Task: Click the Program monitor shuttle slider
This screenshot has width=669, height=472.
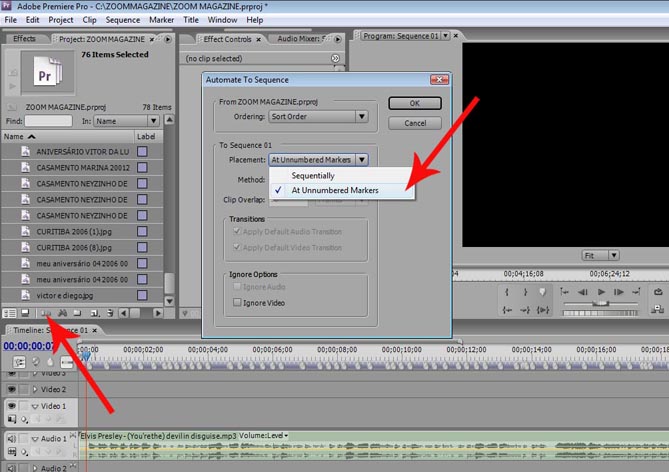Action: [600, 301]
